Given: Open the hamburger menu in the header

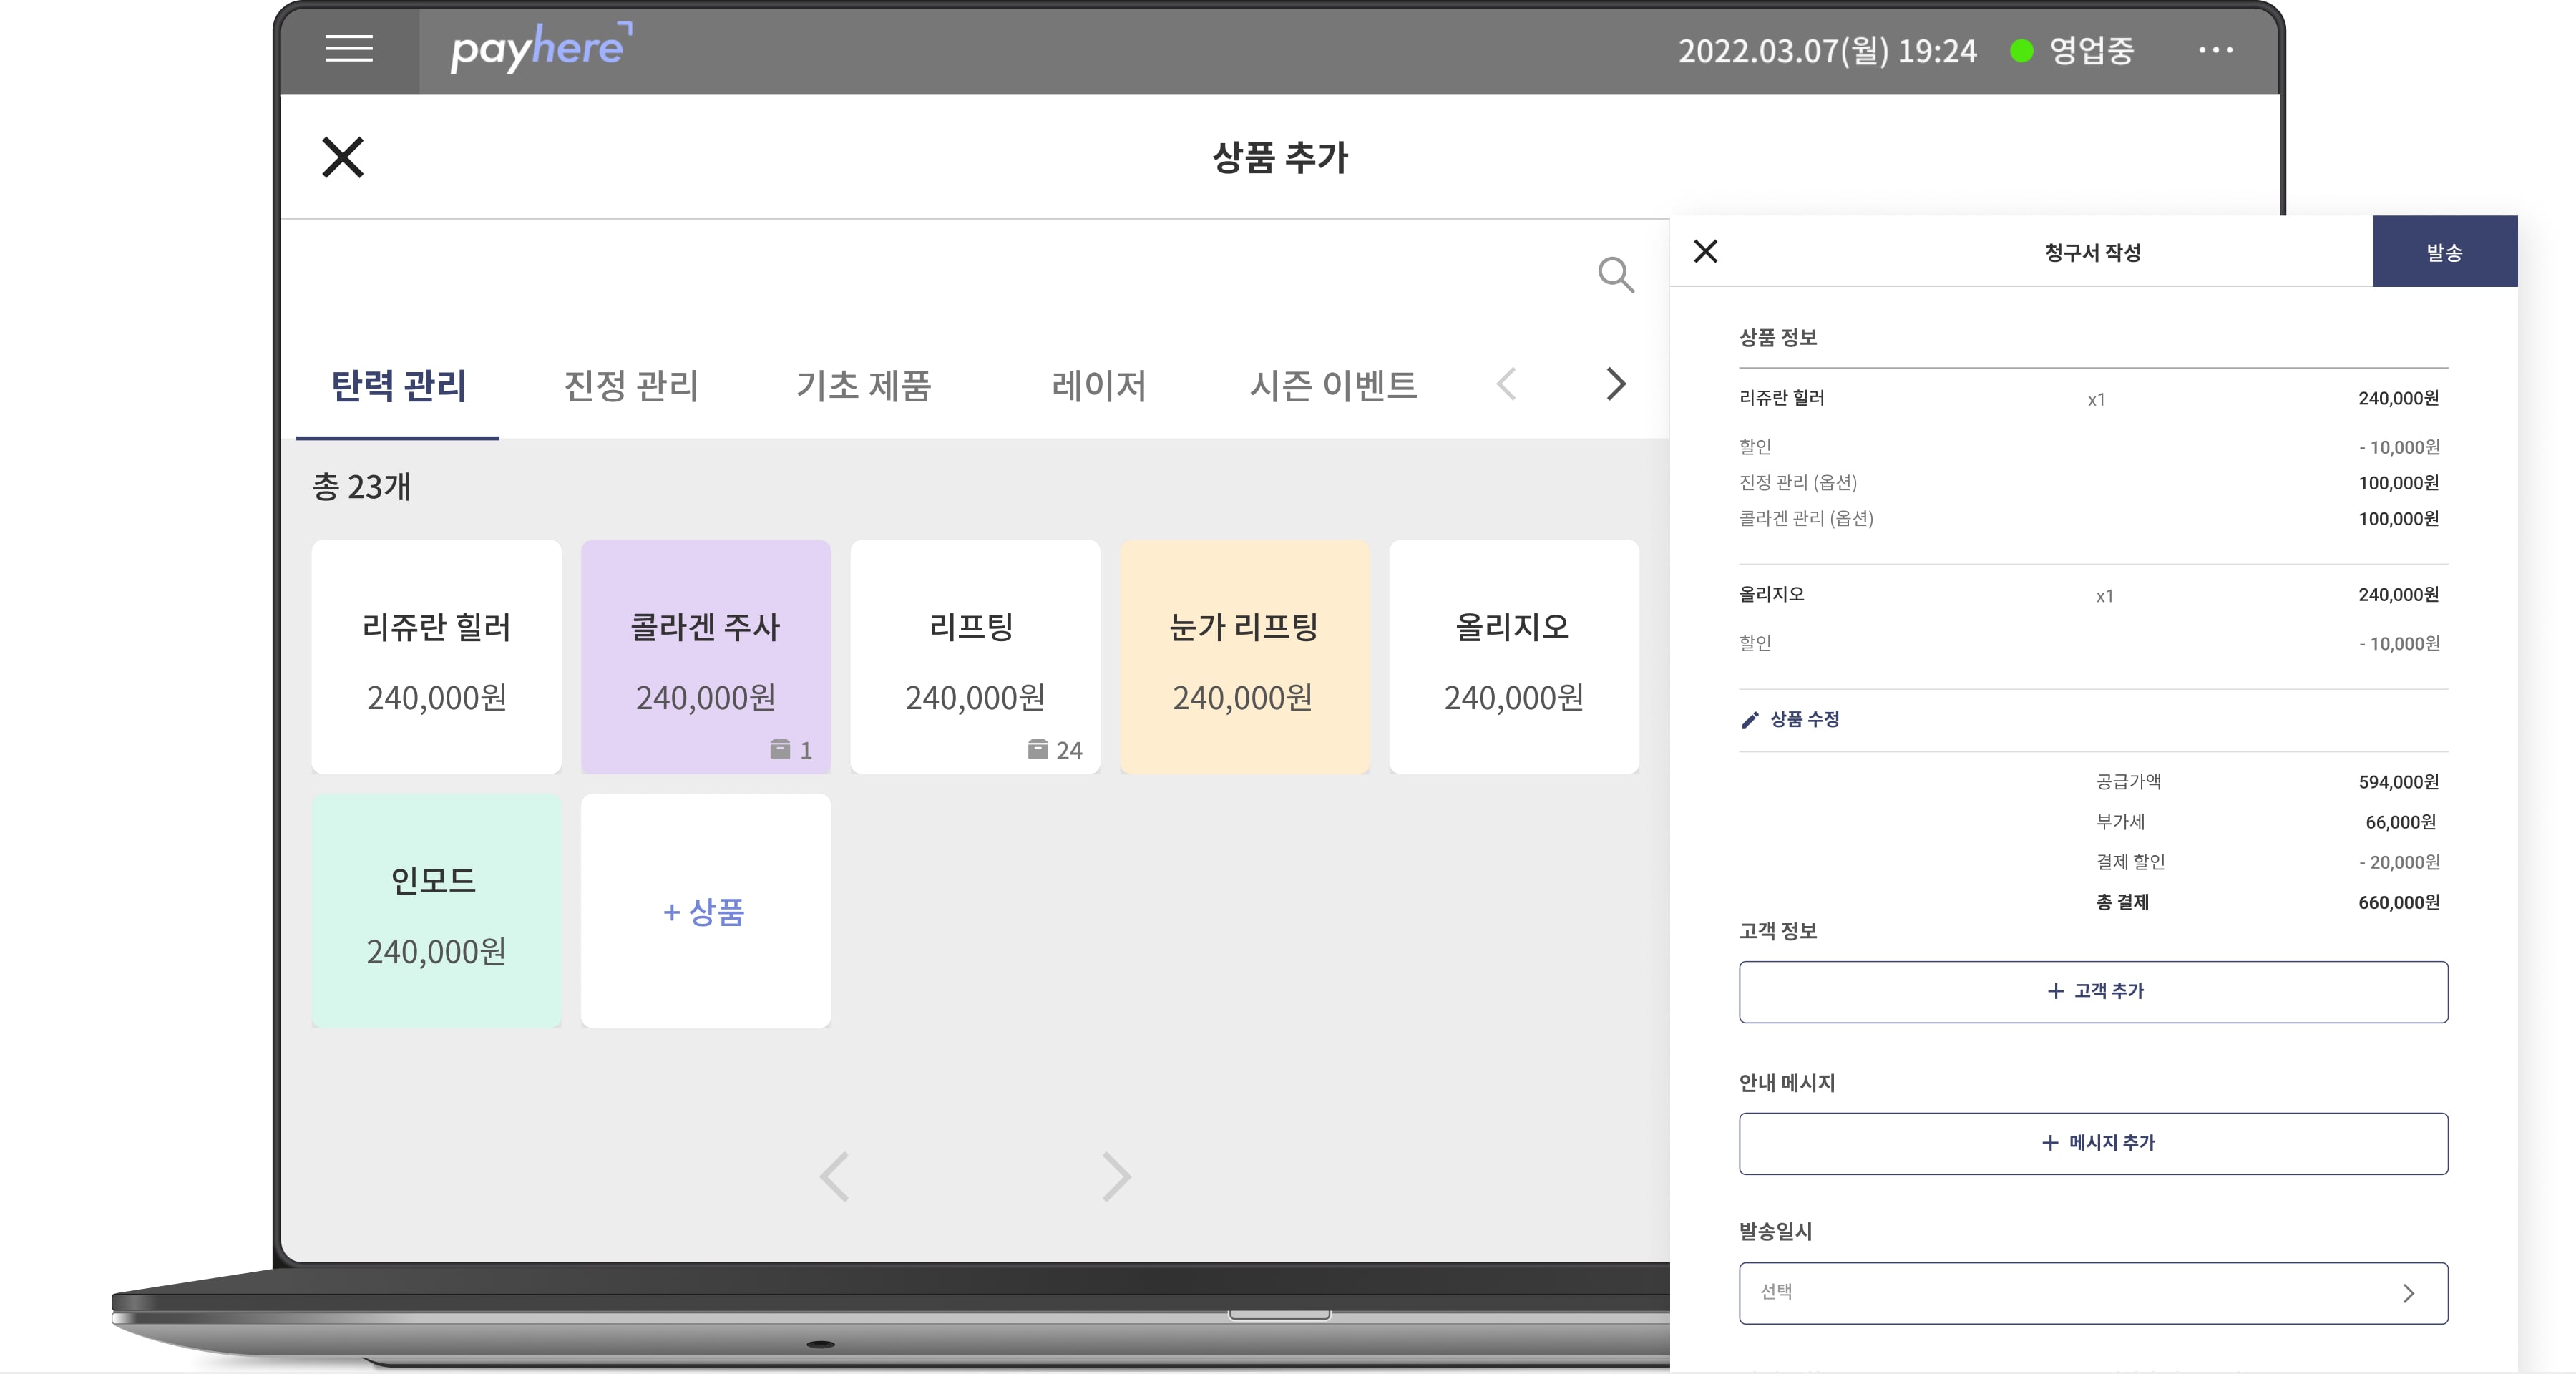Looking at the screenshot, I should click(349, 48).
